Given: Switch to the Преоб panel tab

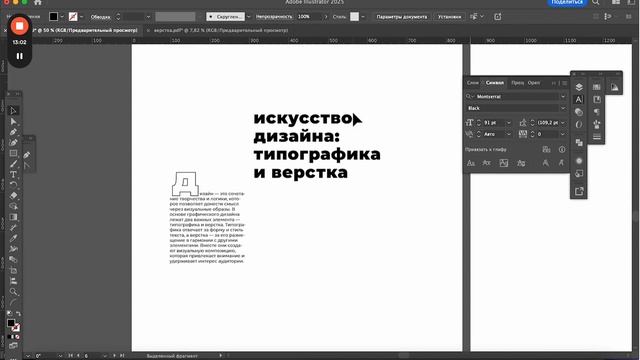Looking at the screenshot, I should click(518, 83).
